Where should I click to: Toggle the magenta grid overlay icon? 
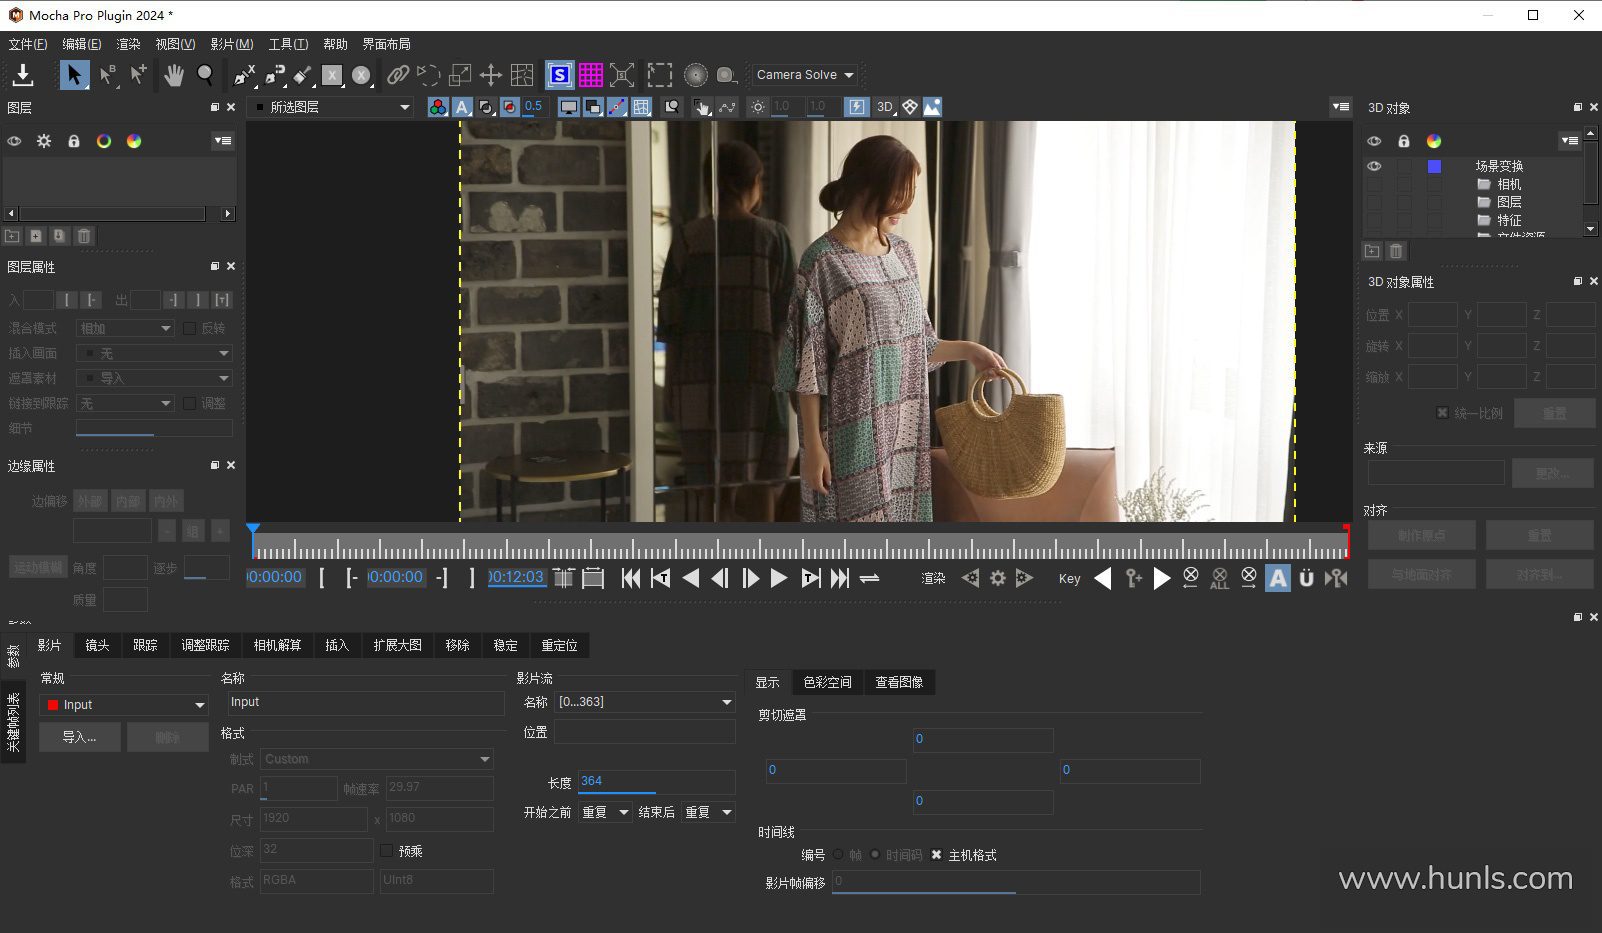(591, 75)
